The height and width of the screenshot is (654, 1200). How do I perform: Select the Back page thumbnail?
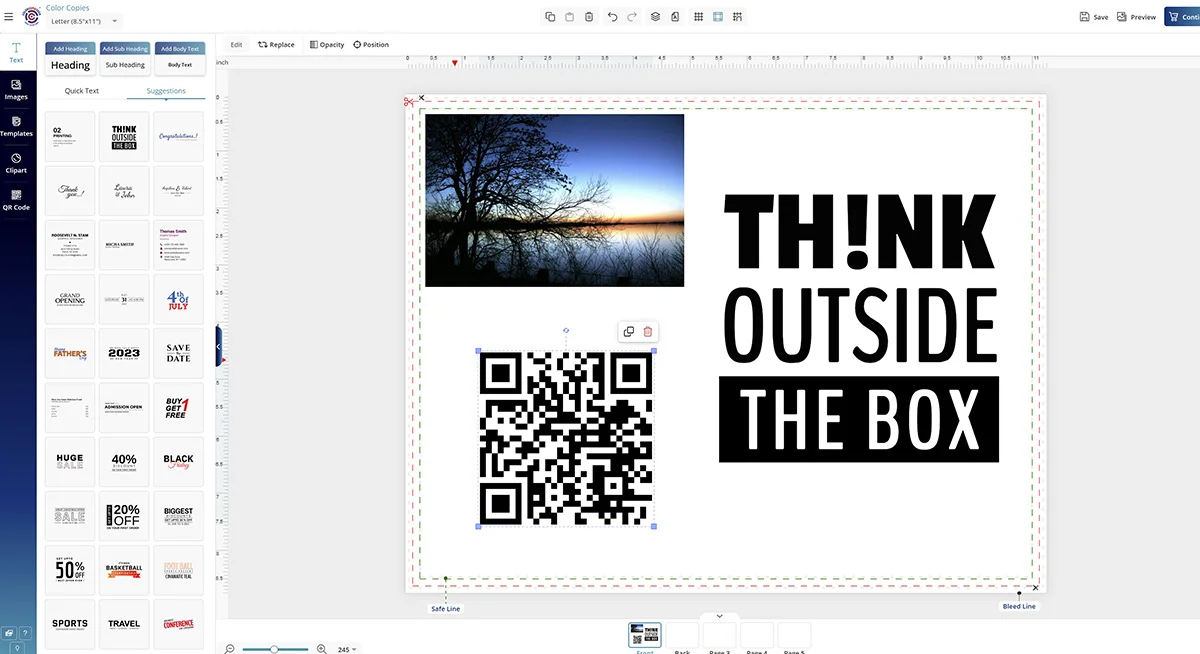(682, 636)
